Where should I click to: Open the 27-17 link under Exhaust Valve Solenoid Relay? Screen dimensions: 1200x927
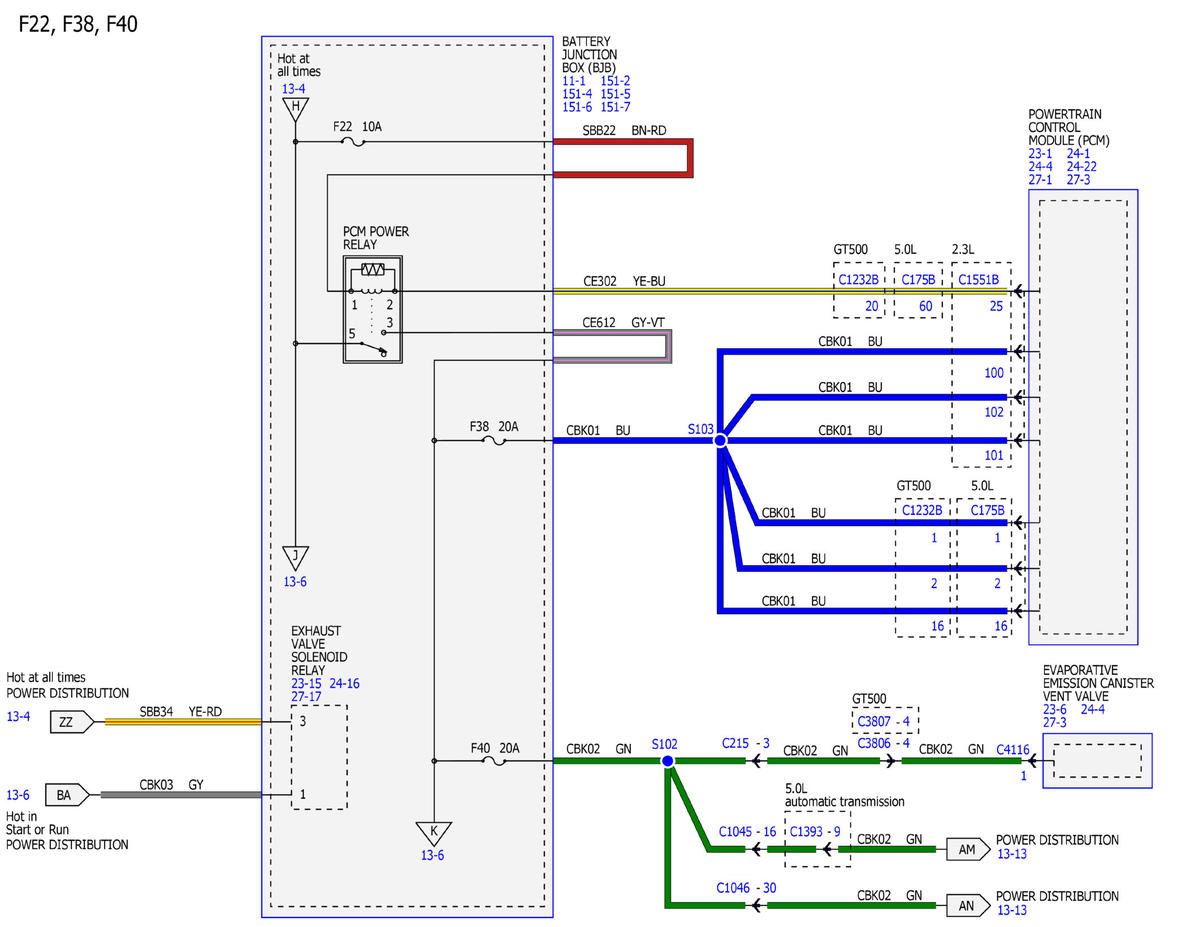(x=306, y=696)
